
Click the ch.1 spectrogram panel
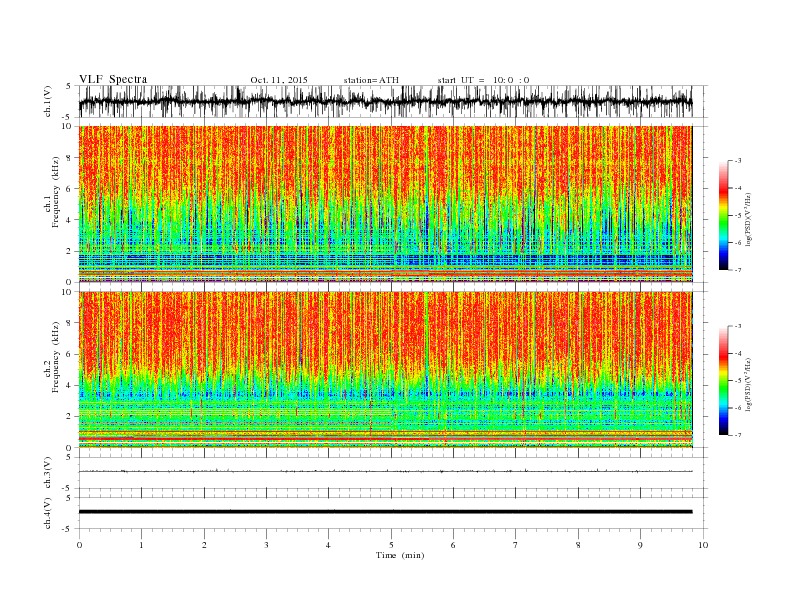pos(385,204)
